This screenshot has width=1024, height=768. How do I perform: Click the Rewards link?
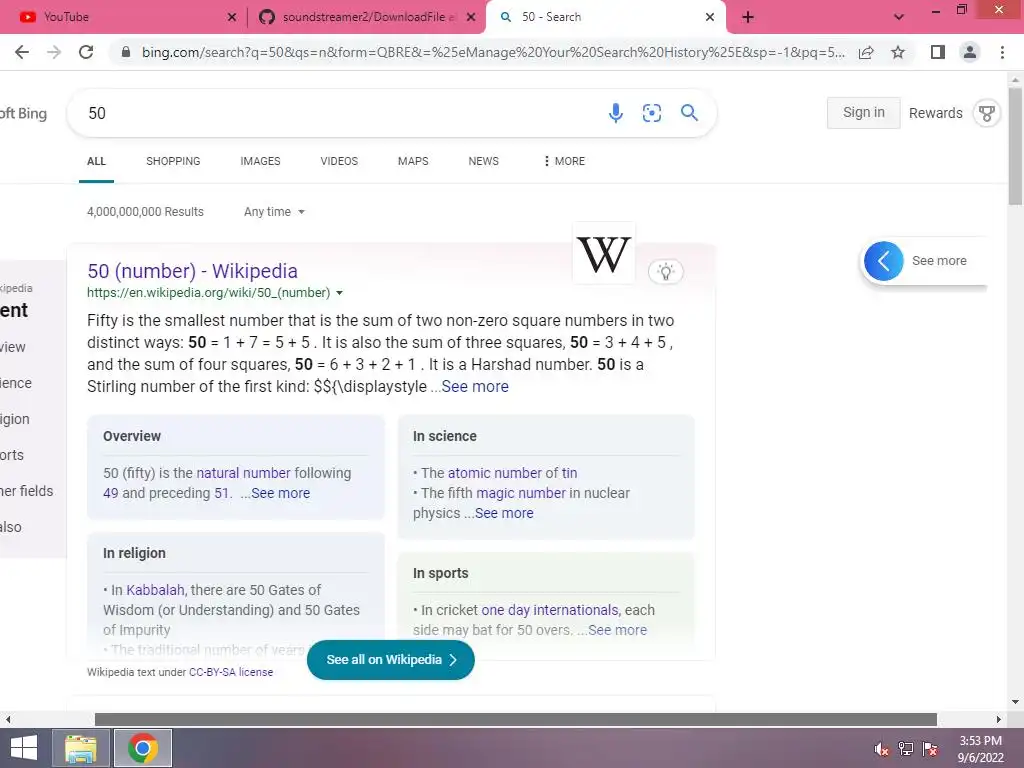coord(935,113)
